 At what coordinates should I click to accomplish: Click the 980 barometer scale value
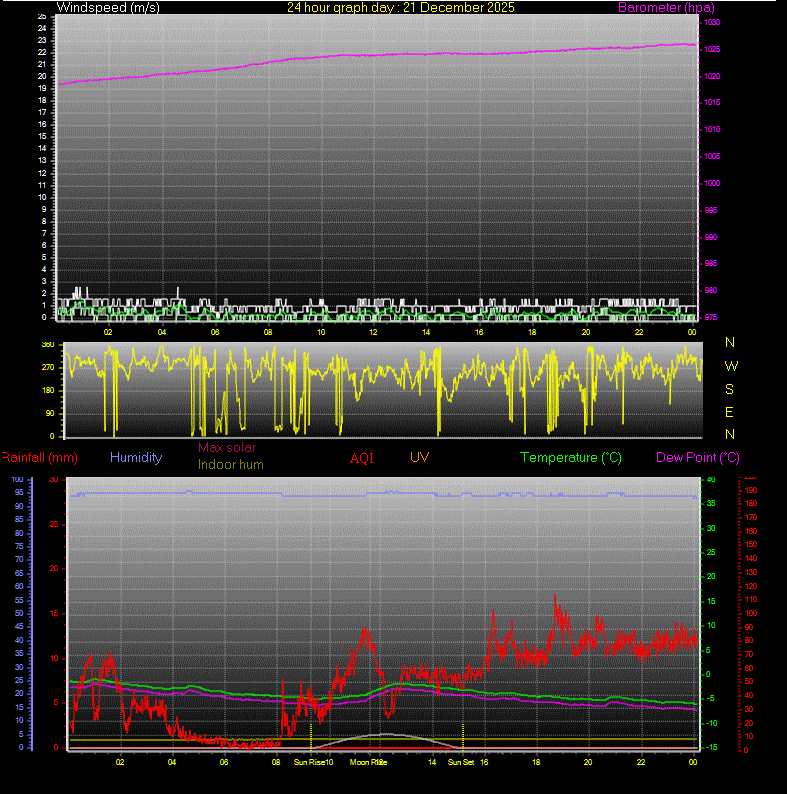[711, 291]
